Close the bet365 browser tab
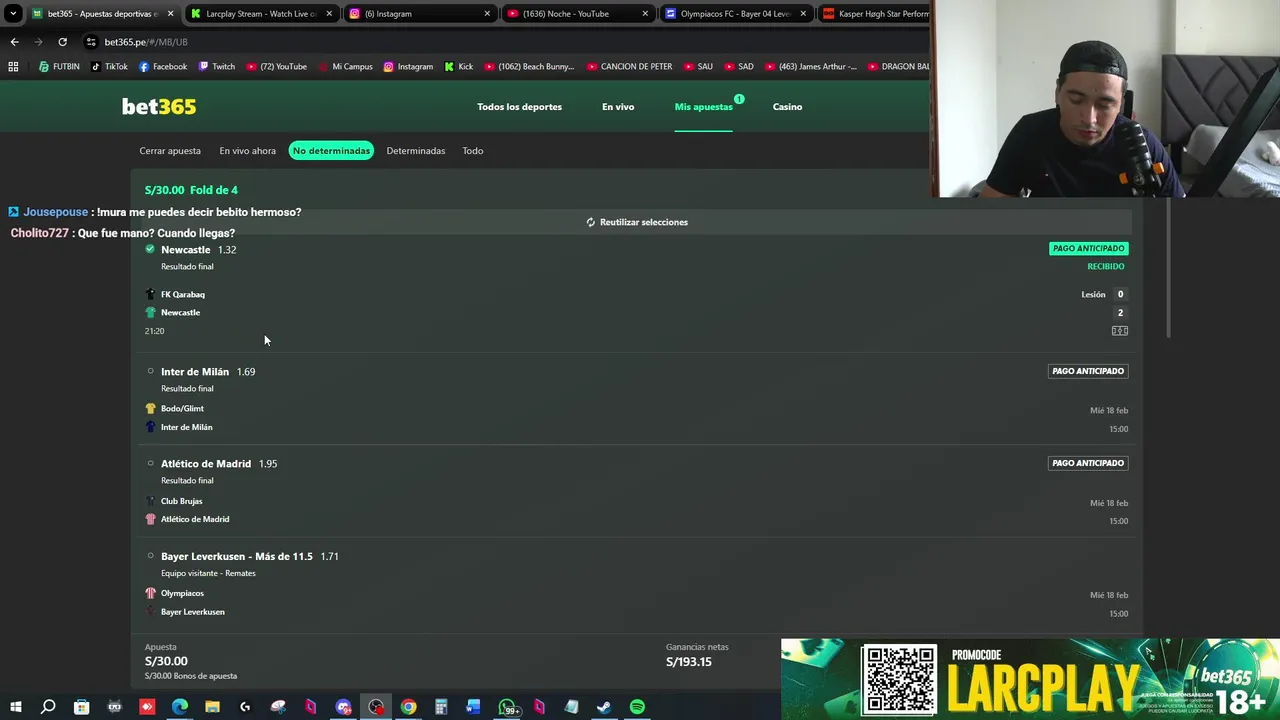Viewport: 1280px width, 720px height. (x=170, y=14)
